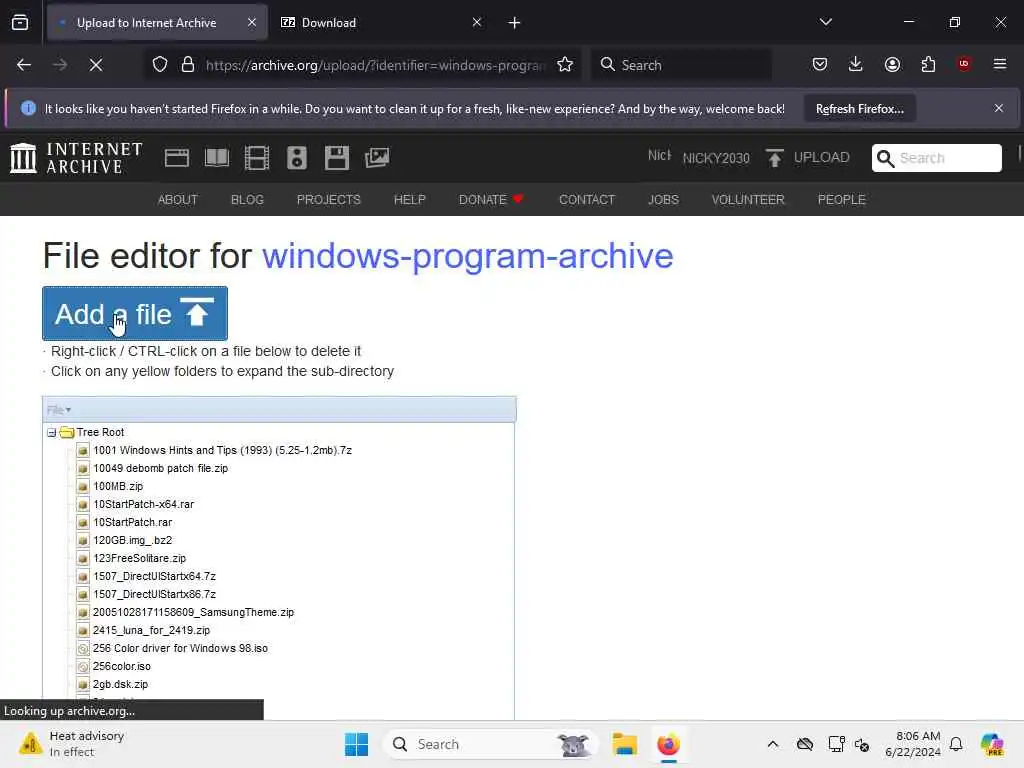
Task: Click the Upload arrow icon in header
Action: [x=775, y=158]
